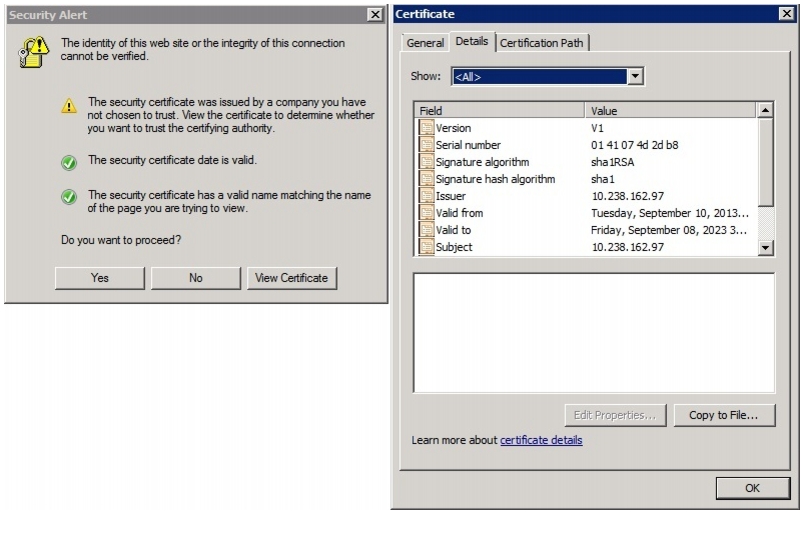Click the Subject row icon
Viewport: 802px width, 544px height.
point(426,246)
